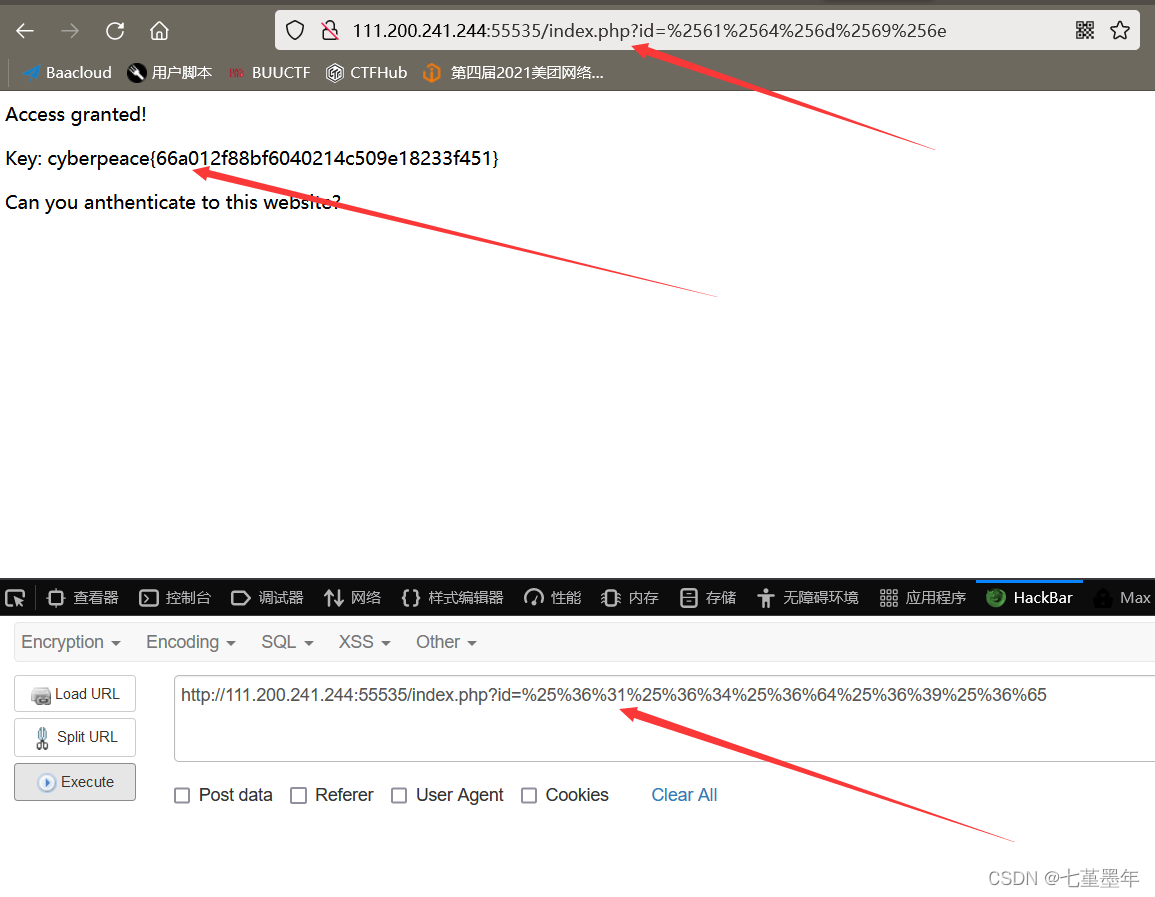Switch to the 控制台 console tab

pyautogui.click(x=175, y=597)
